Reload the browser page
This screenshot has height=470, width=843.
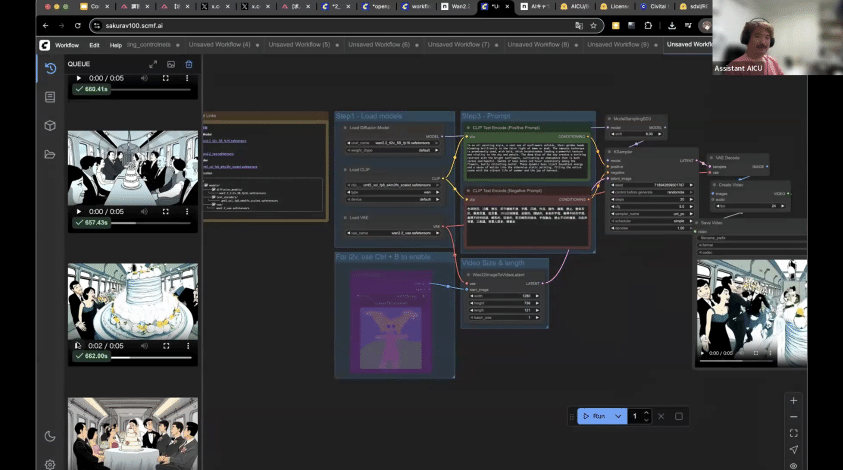[x=77, y=25]
